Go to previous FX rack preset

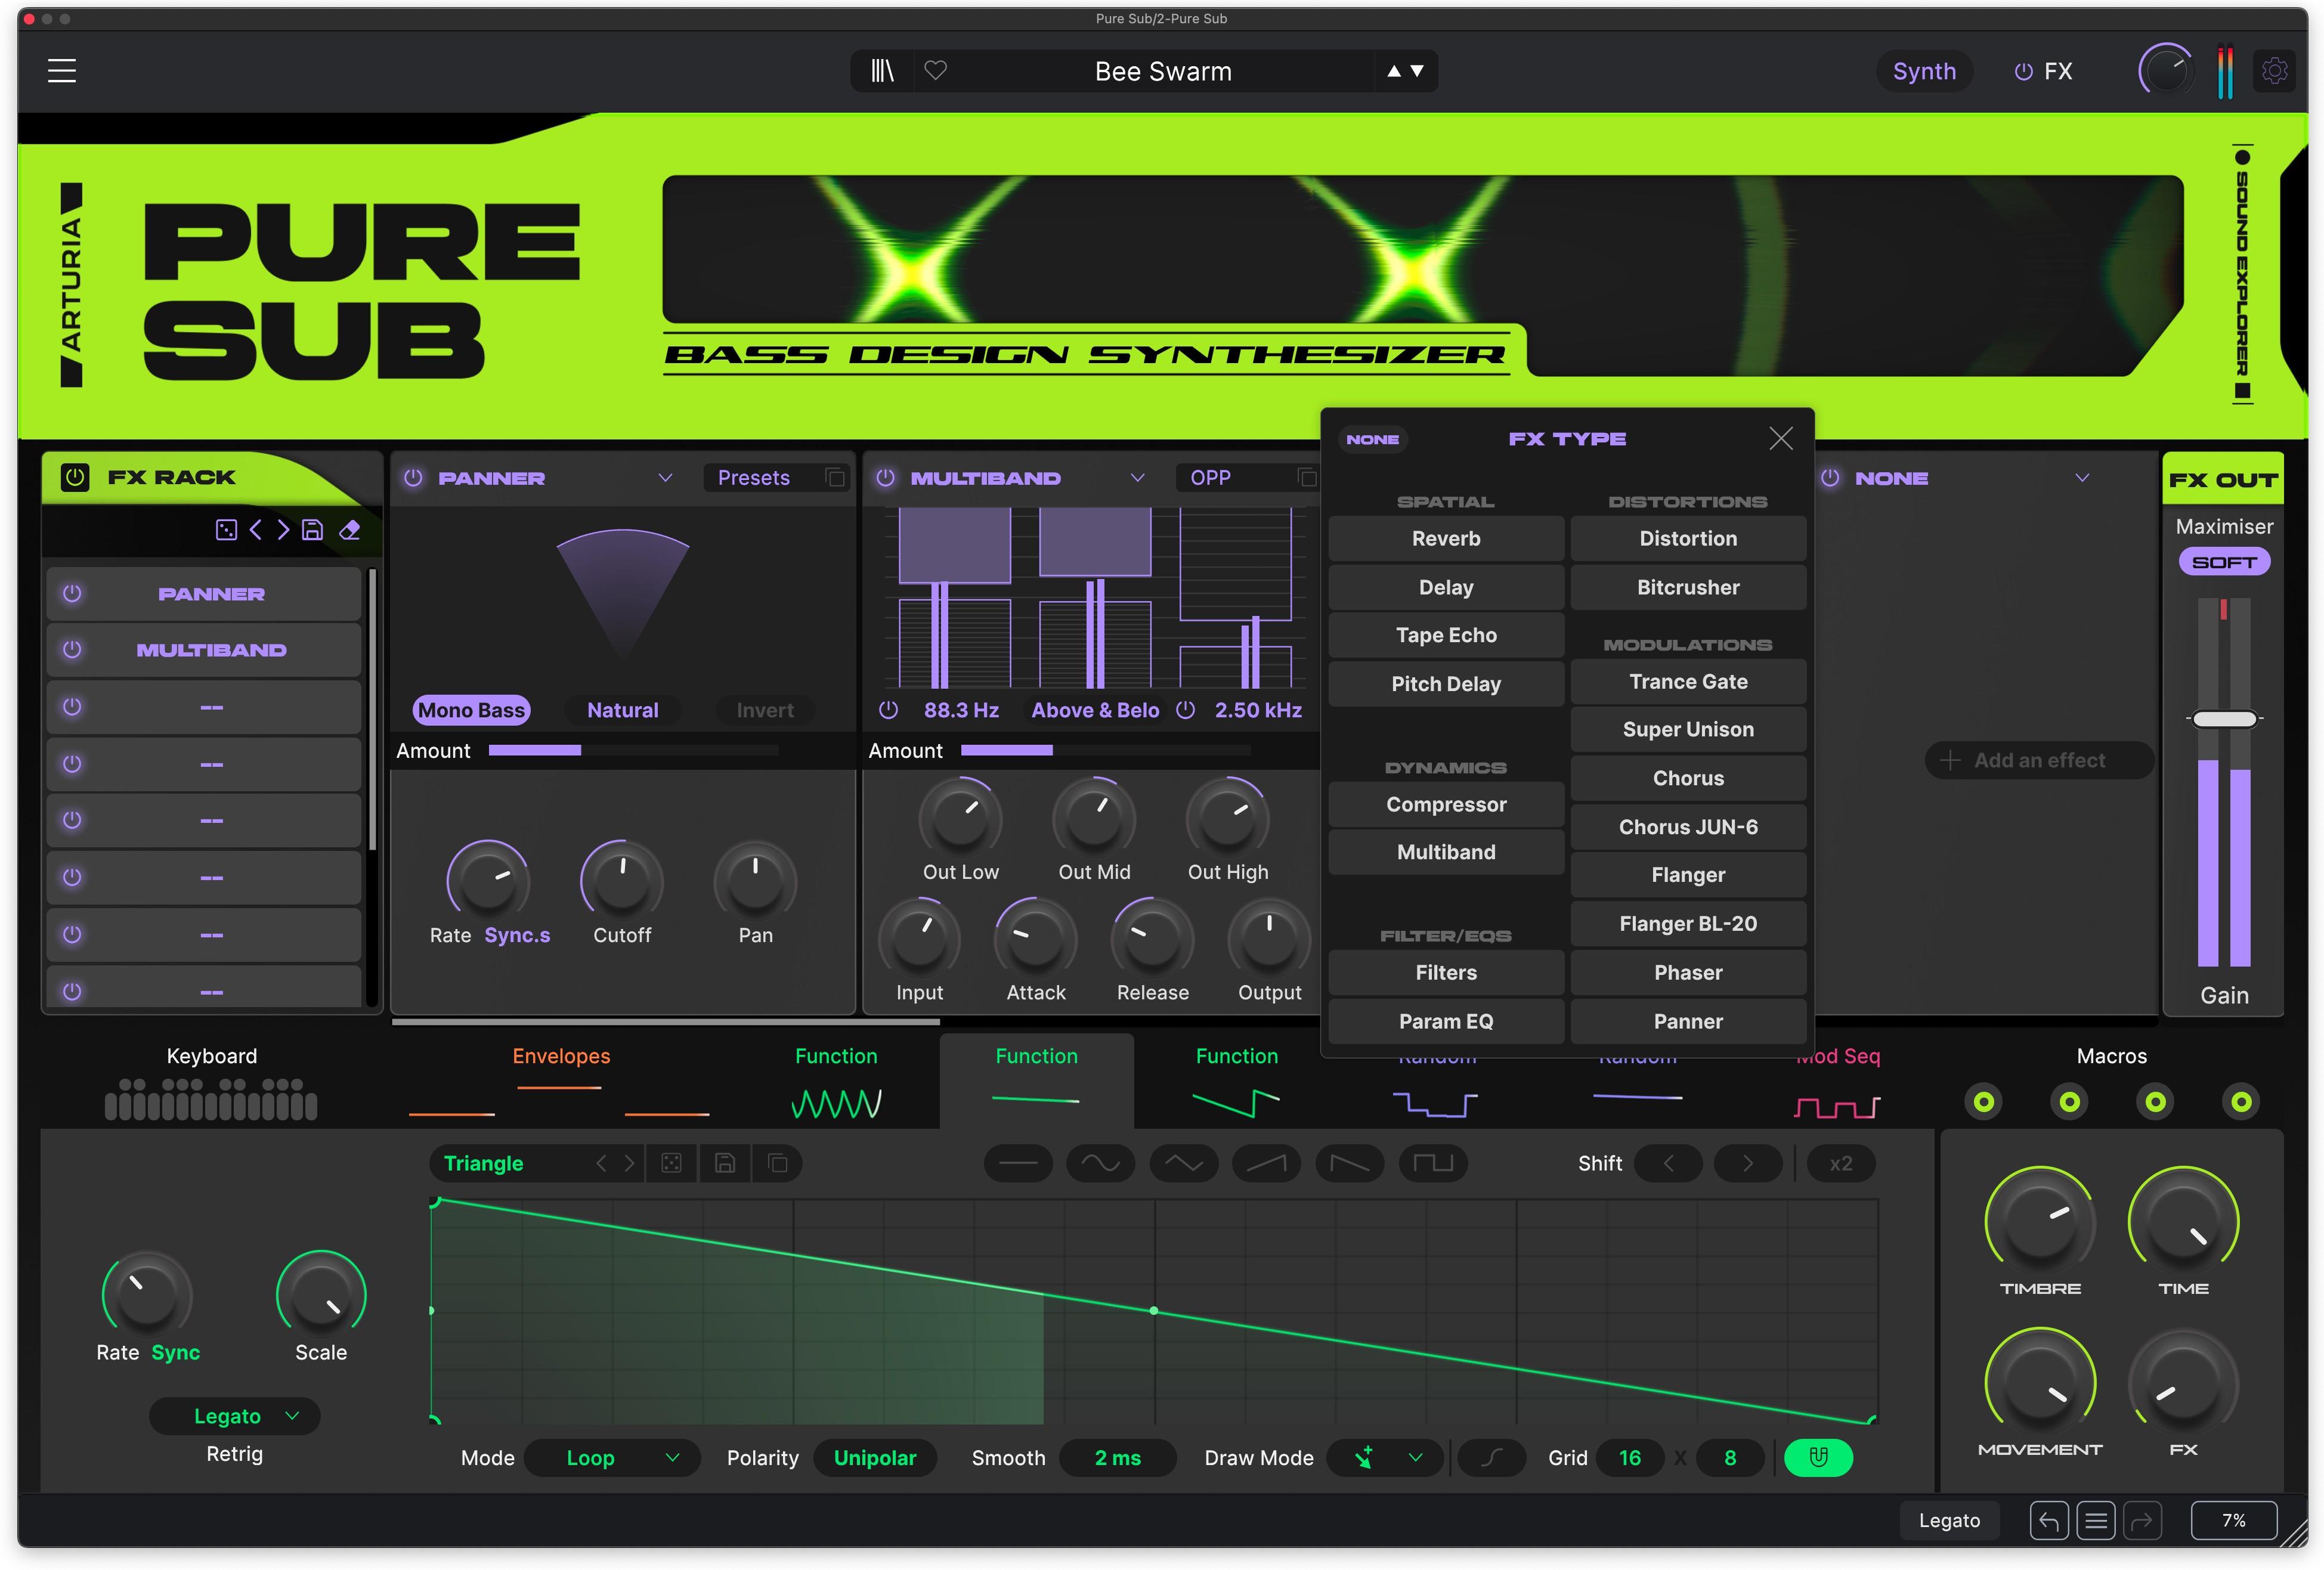[x=256, y=530]
